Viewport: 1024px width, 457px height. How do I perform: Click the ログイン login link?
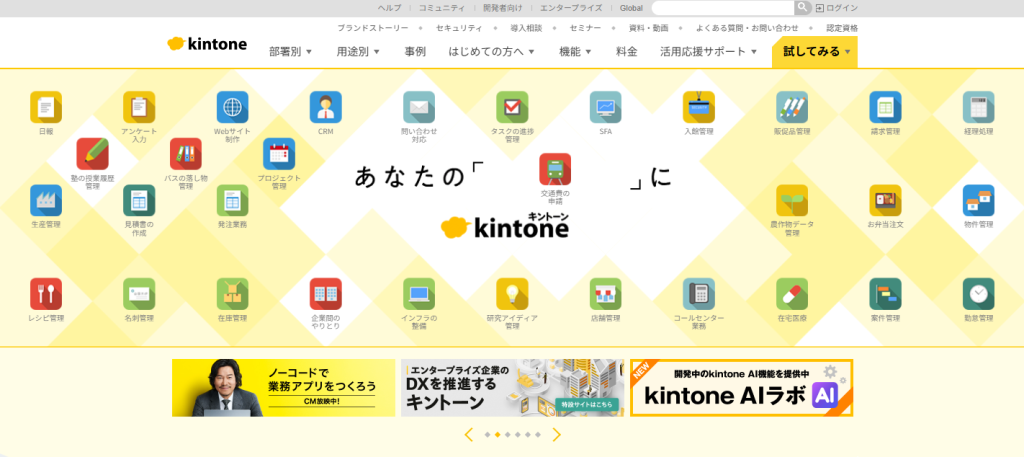837,8
